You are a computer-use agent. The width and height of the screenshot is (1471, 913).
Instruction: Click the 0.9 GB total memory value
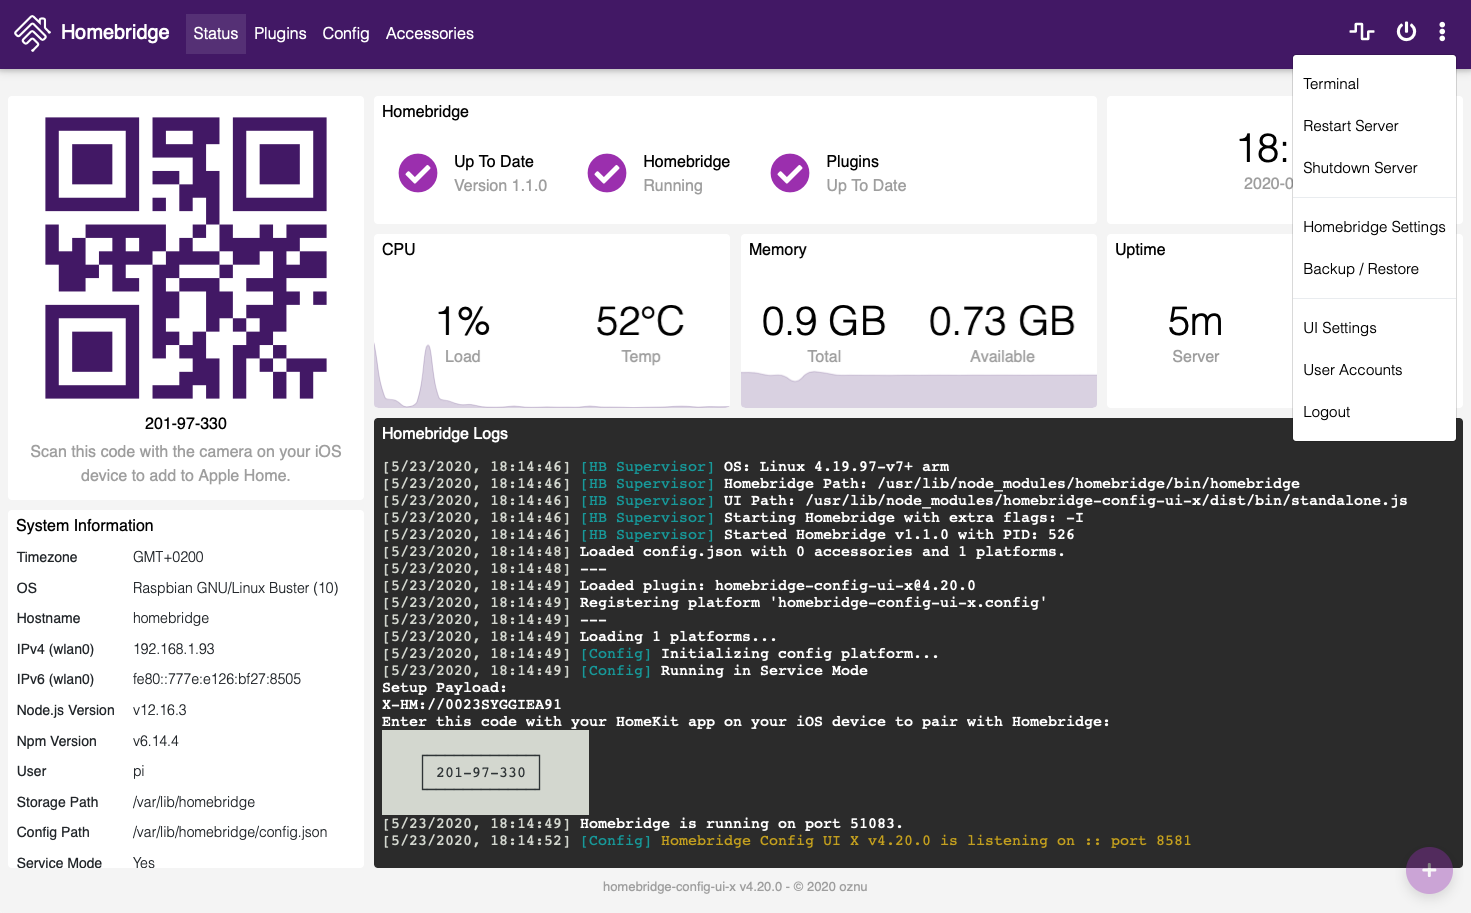point(824,321)
